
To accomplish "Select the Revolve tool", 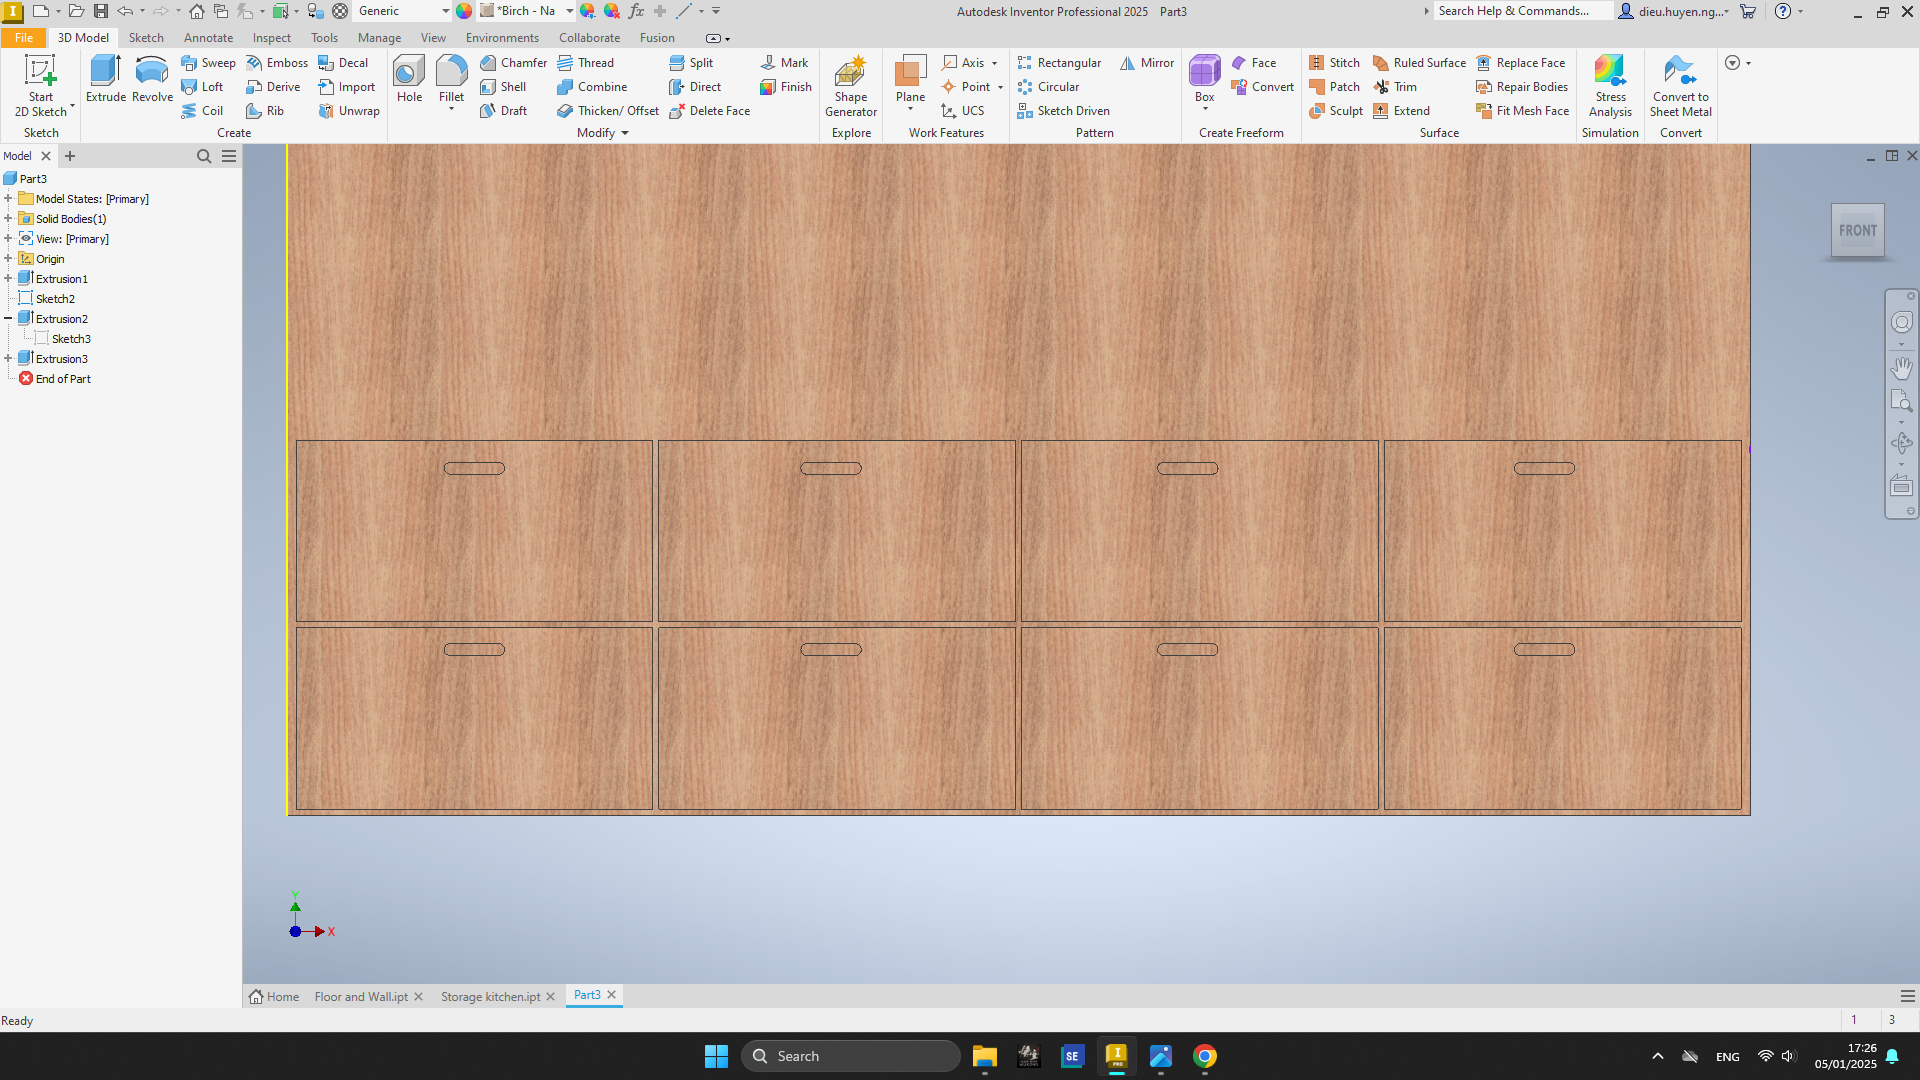I will (152, 79).
